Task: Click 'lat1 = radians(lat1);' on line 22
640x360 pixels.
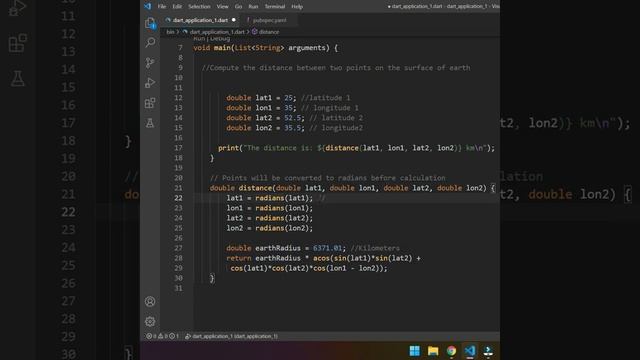Action: (270, 198)
